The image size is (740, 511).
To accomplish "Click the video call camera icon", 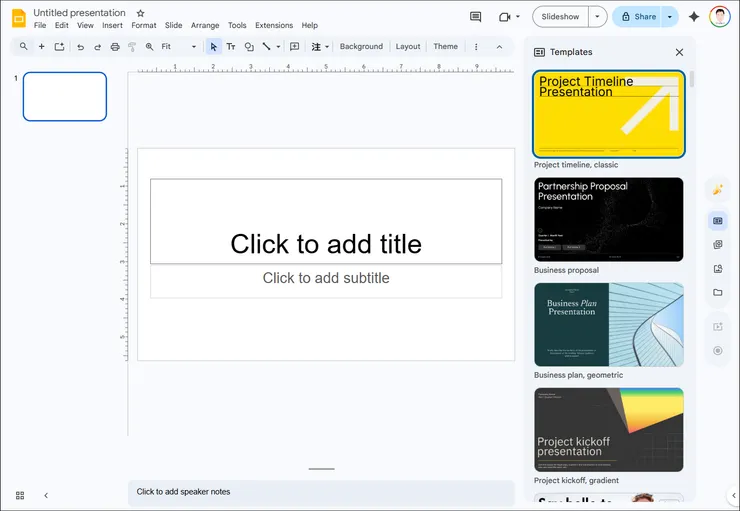I will pyautogui.click(x=505, y=17).
